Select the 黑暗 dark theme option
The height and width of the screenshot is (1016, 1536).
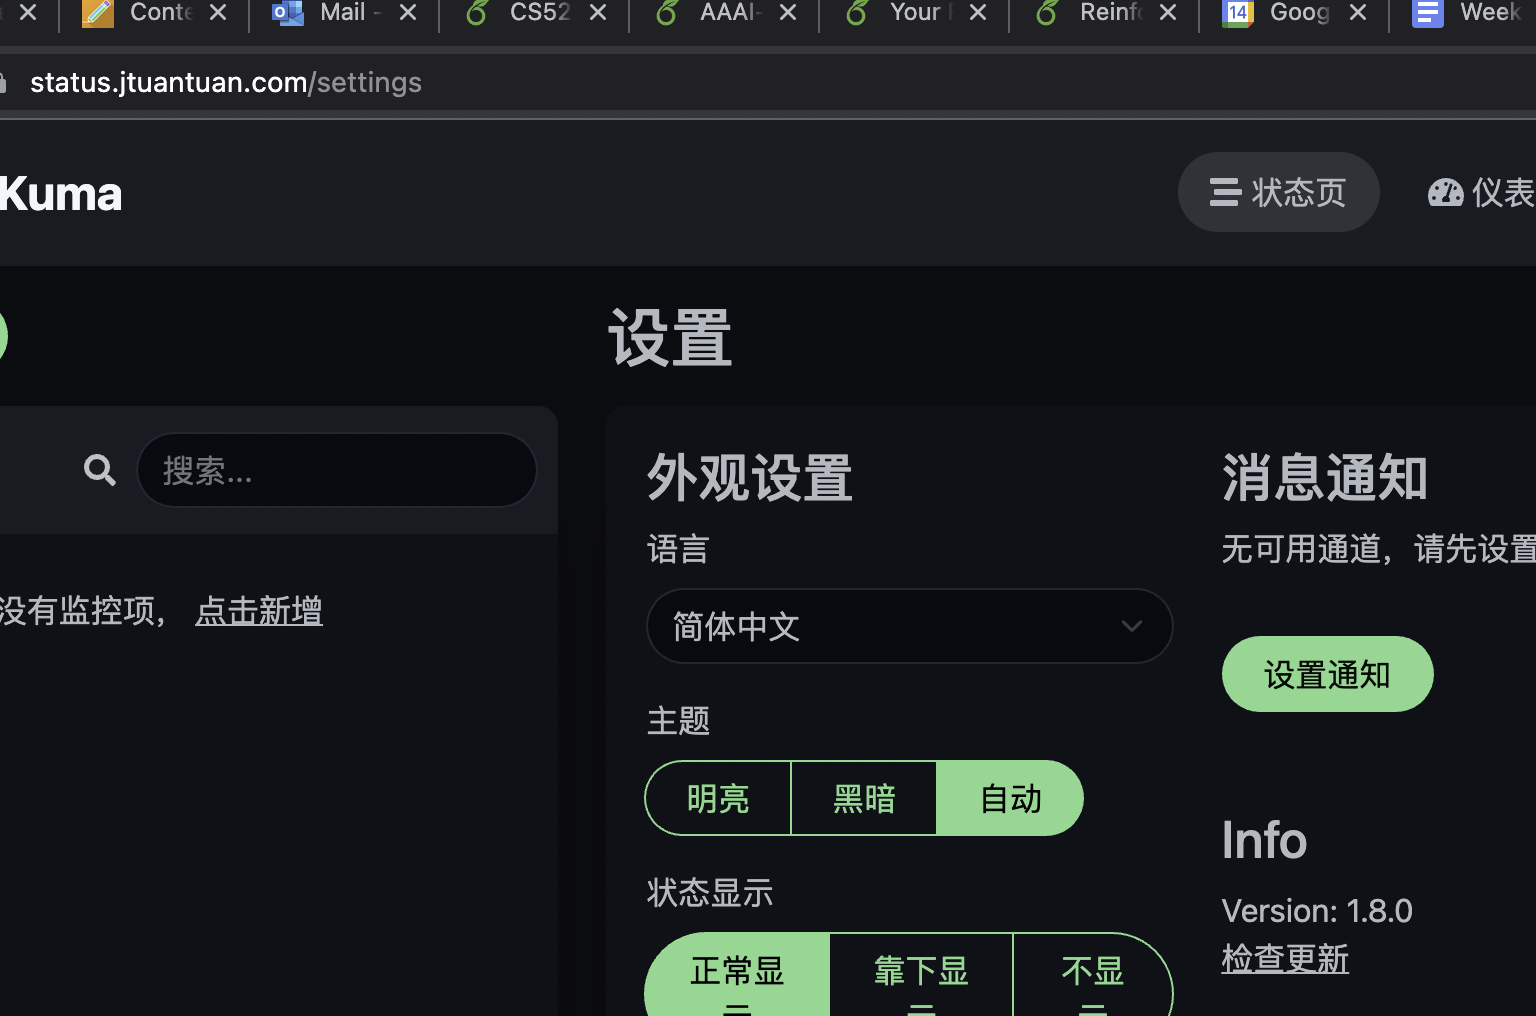tap(864, 798)
